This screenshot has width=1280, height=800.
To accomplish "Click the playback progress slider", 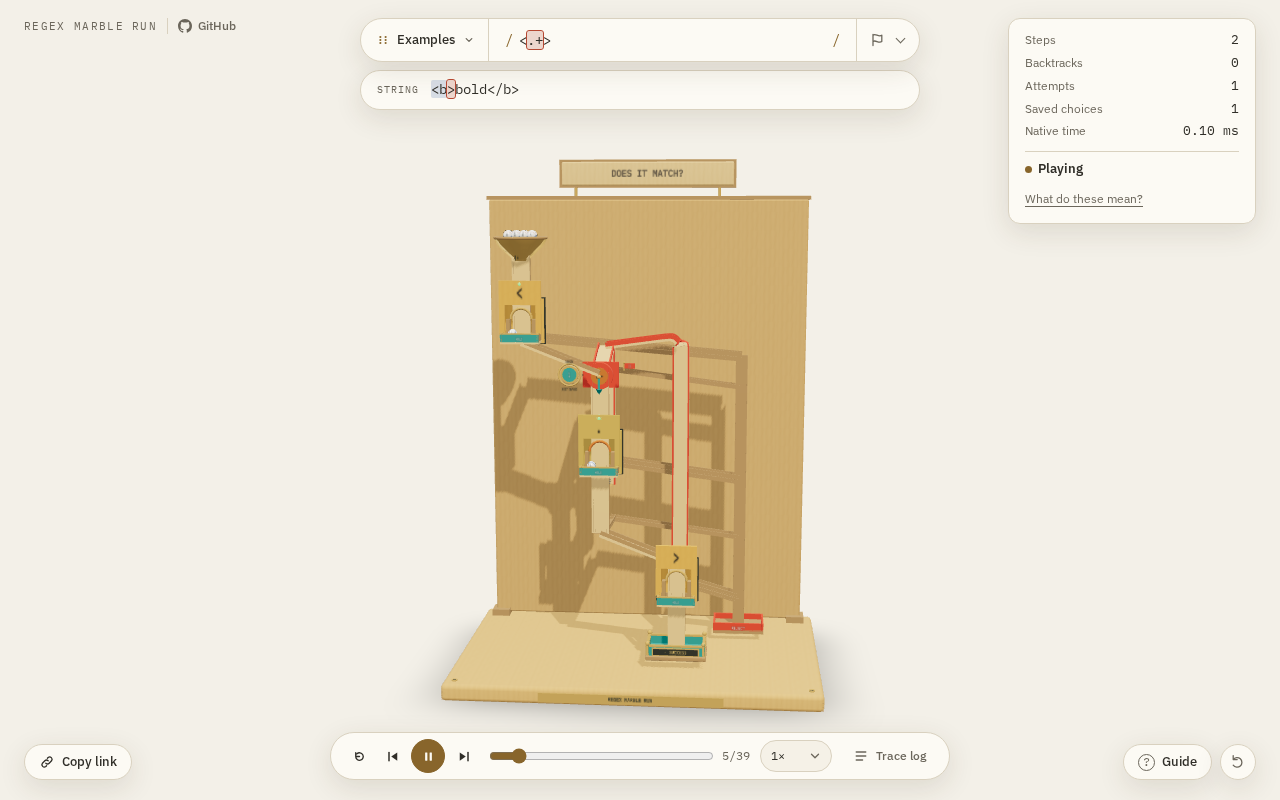I will (601, 756).
